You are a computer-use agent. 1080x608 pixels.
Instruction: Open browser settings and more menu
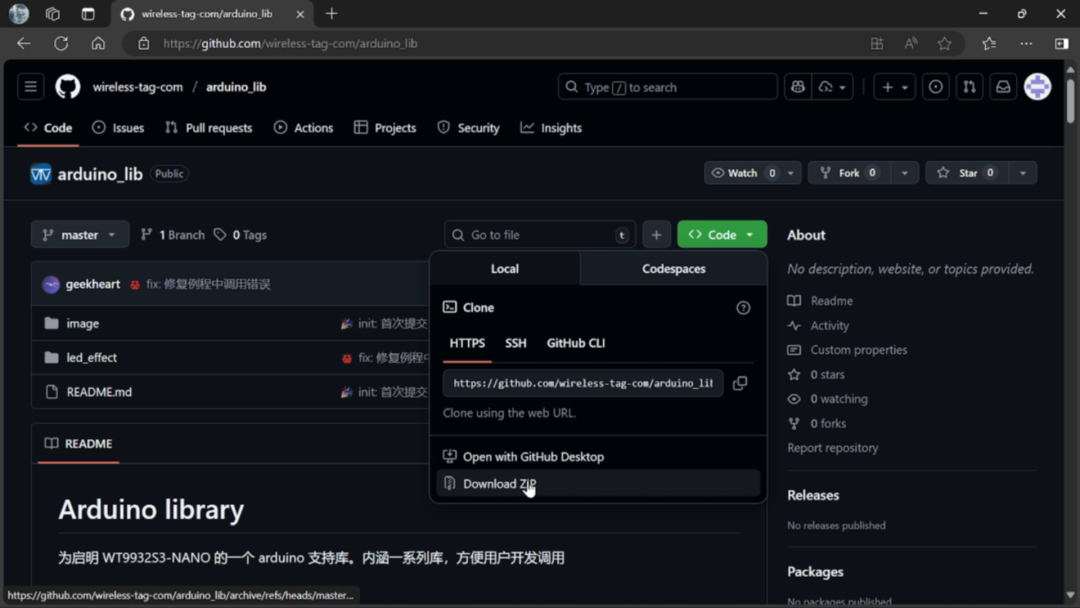click(1026, 43)
